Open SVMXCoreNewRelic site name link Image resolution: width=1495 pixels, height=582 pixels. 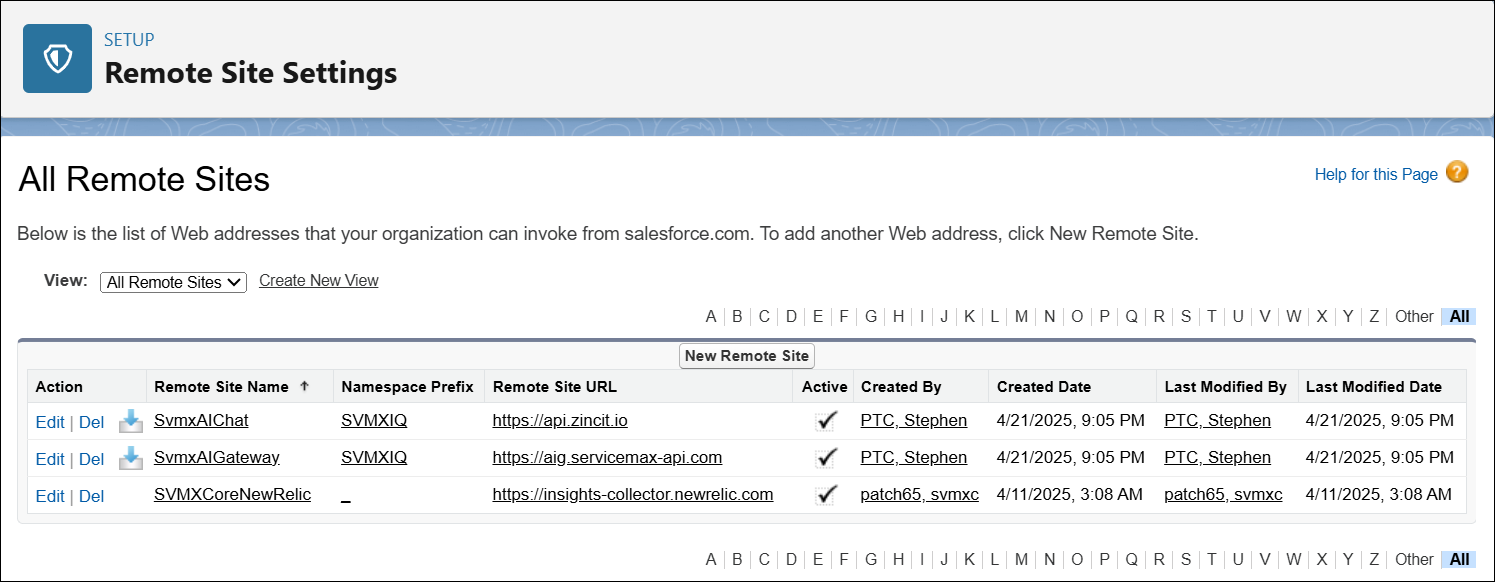tap(233, 495)
